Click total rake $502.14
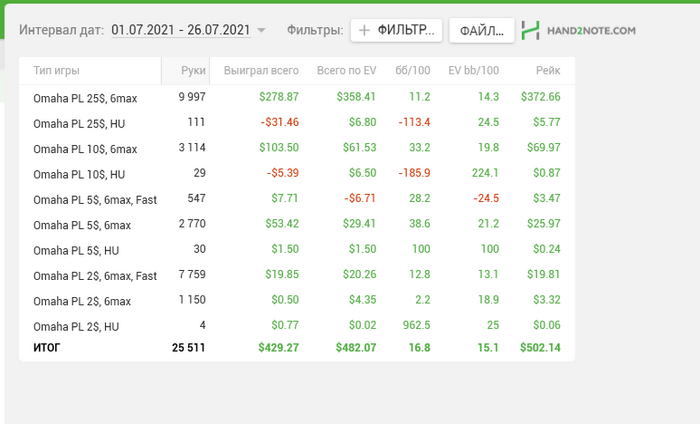 540,348
